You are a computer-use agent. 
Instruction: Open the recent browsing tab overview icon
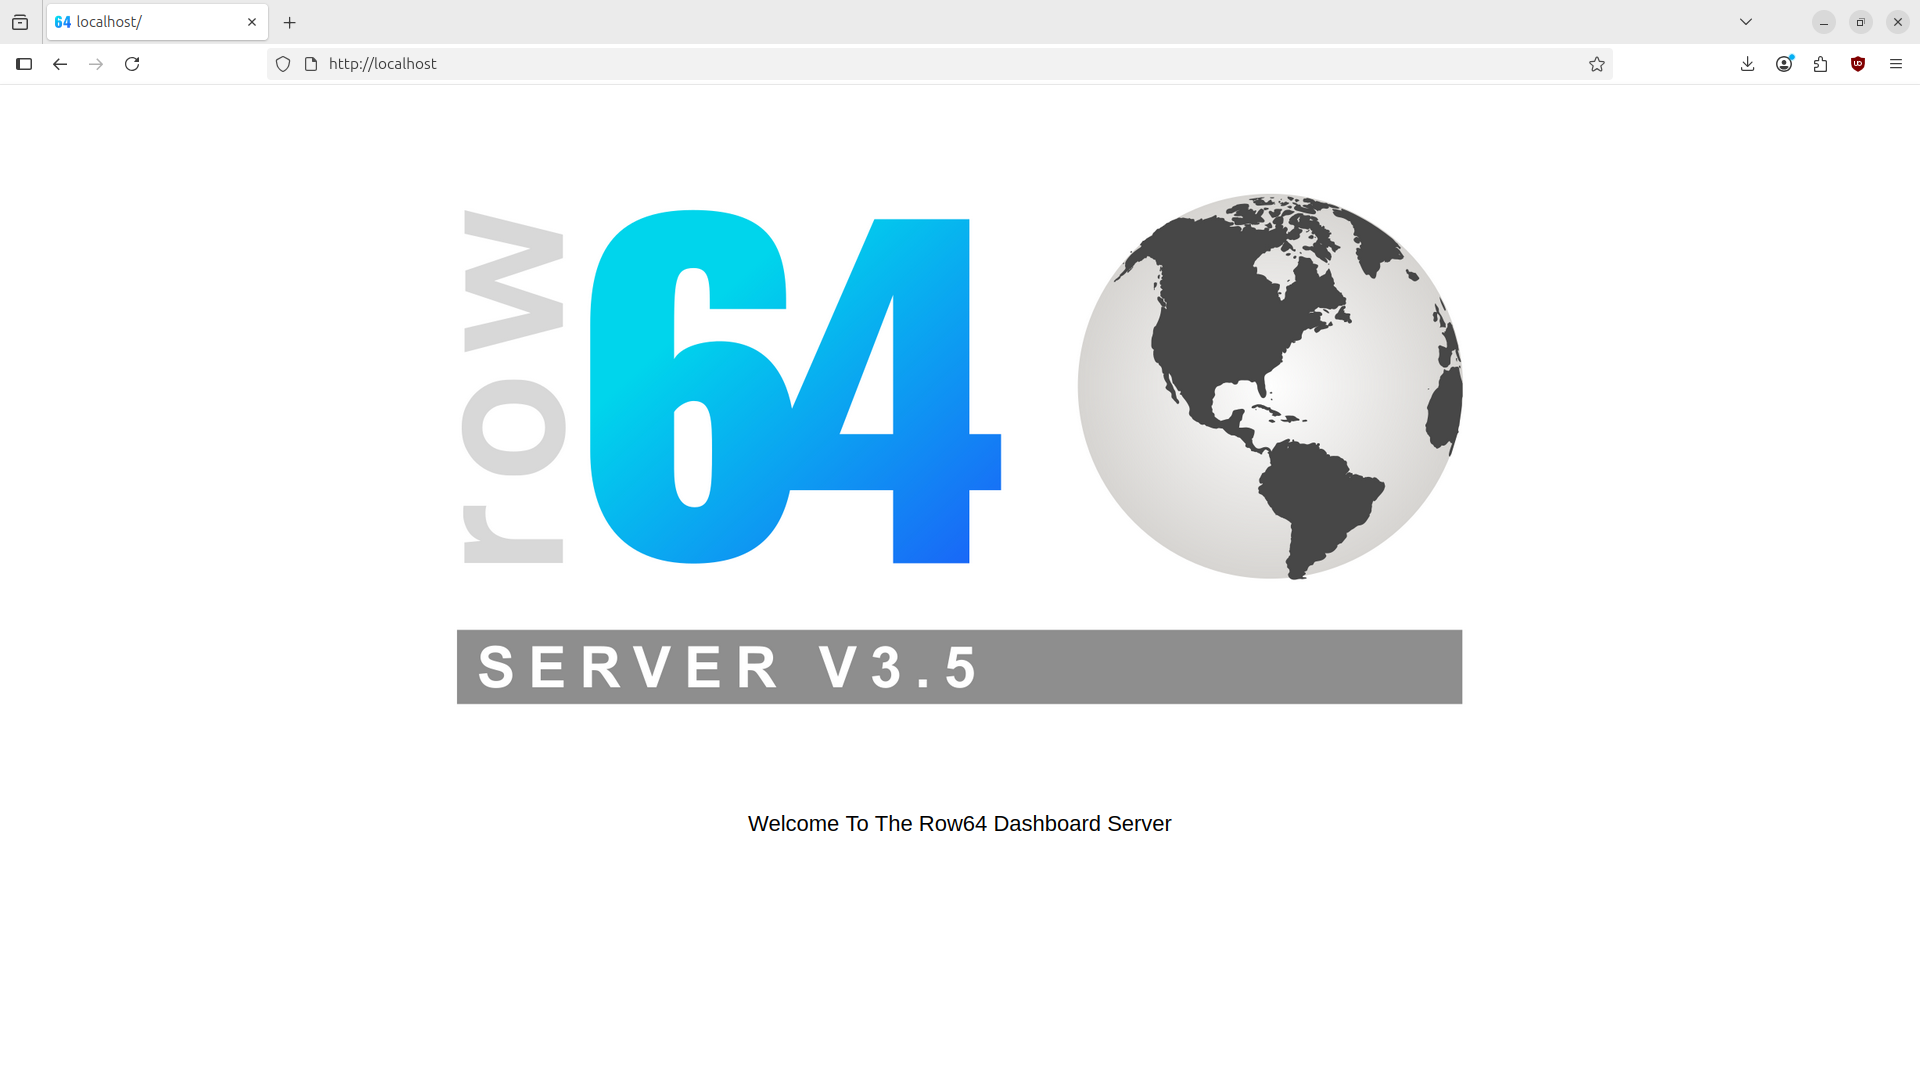(20, 22)
